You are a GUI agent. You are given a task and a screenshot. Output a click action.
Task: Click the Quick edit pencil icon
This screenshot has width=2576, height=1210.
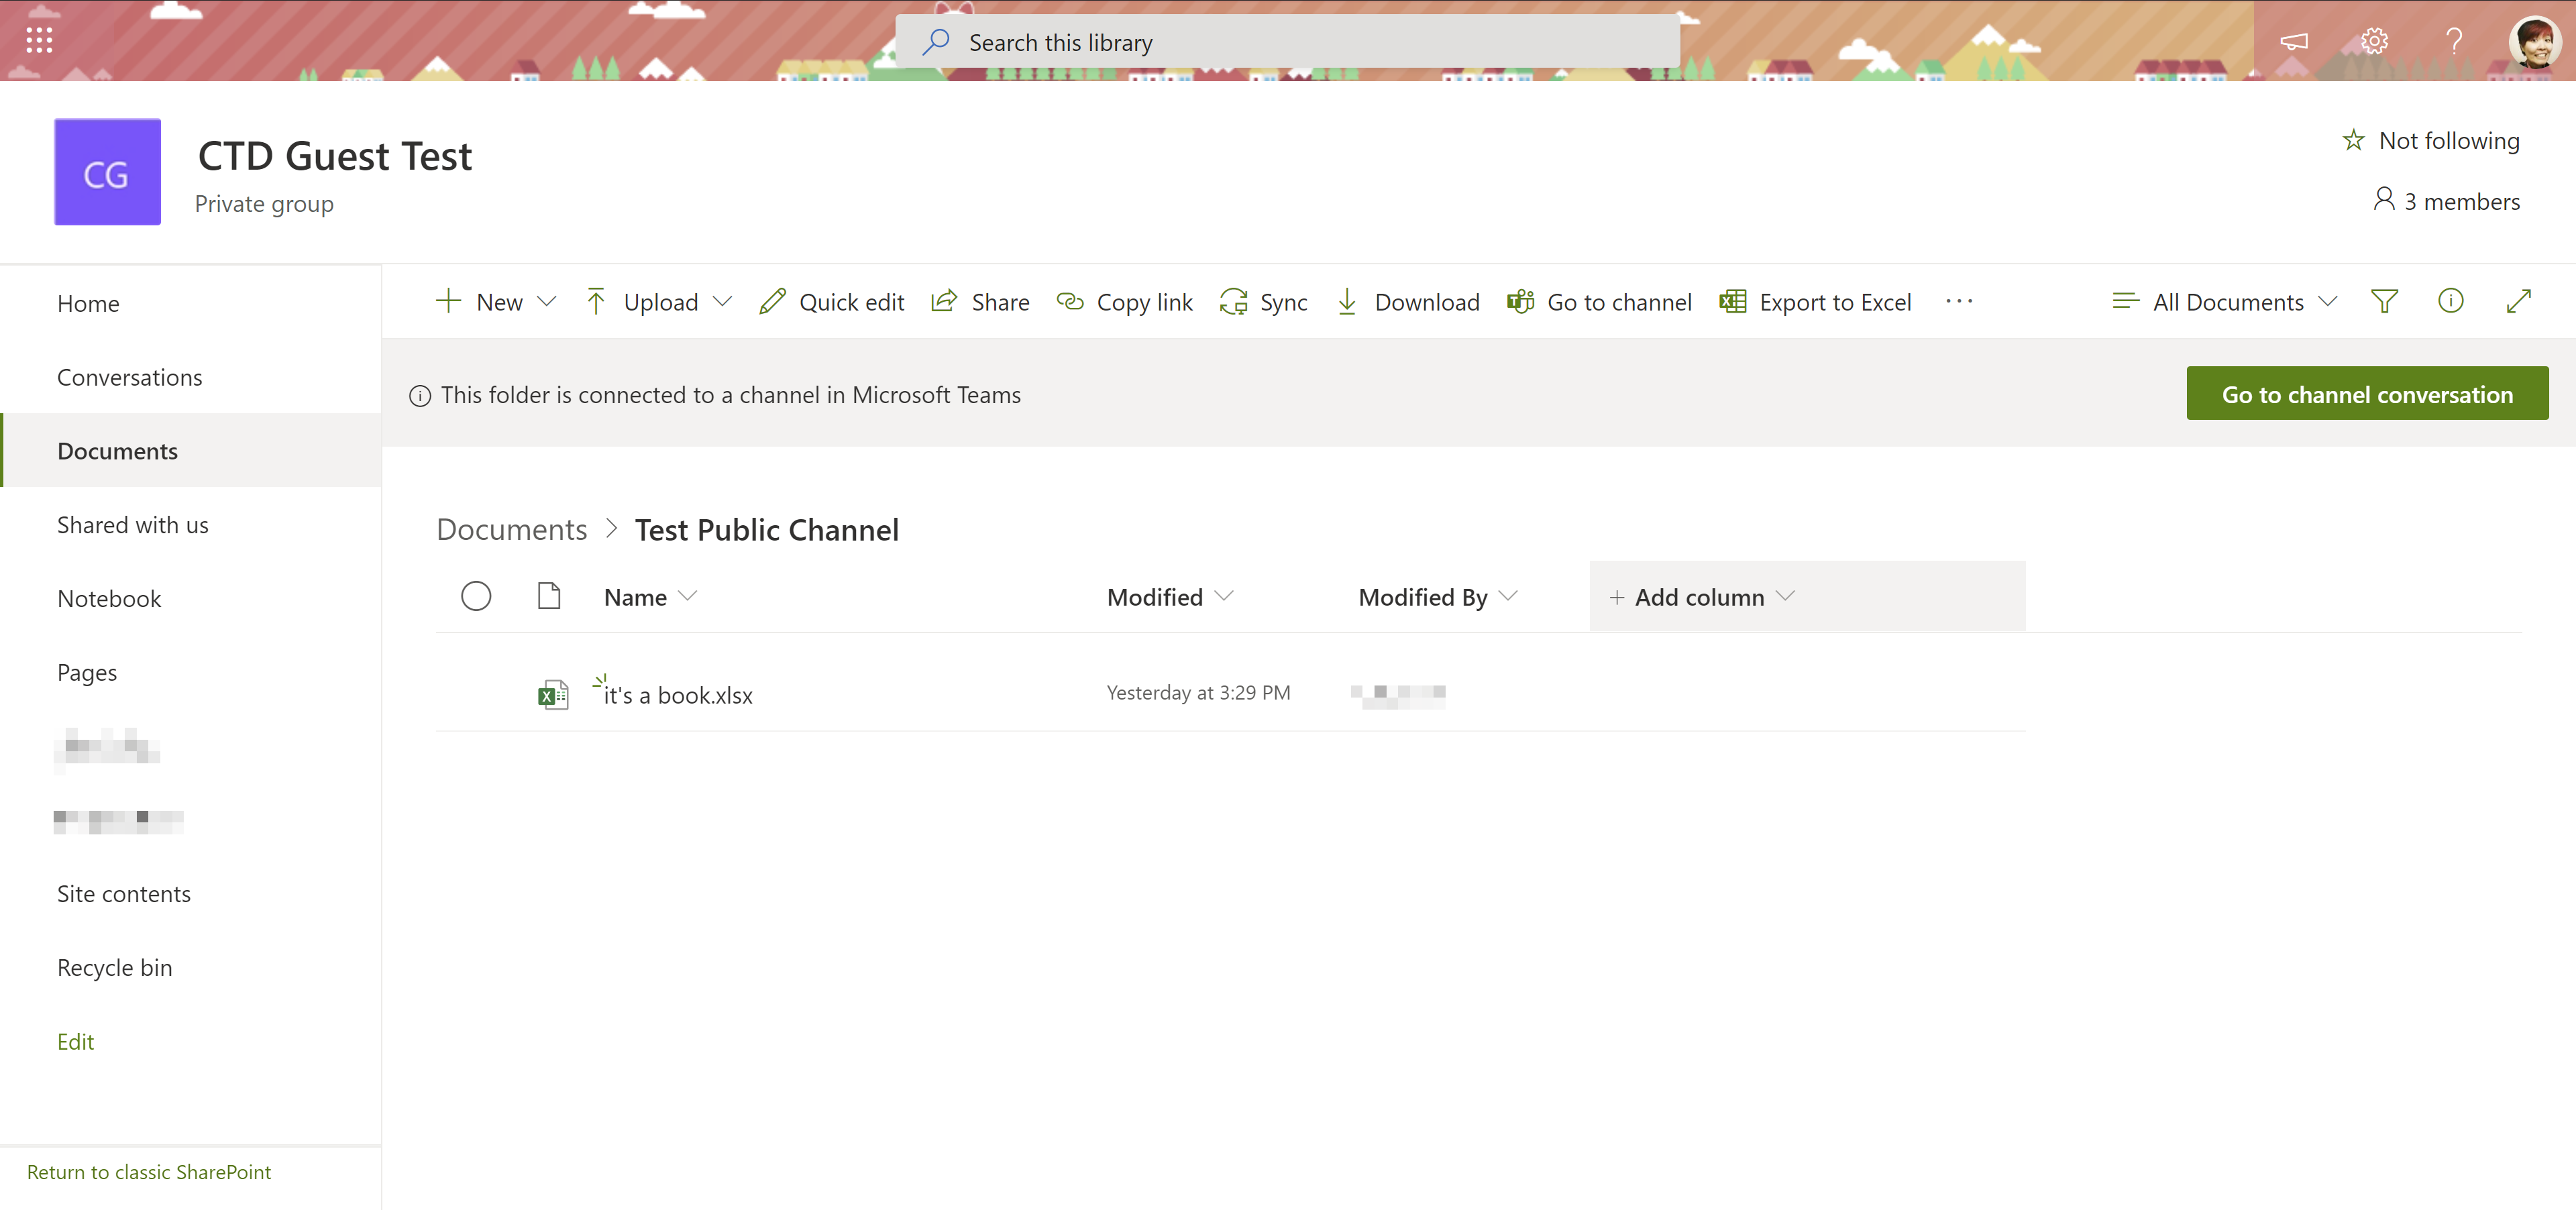pyautogui.click(x=772, y=301)
